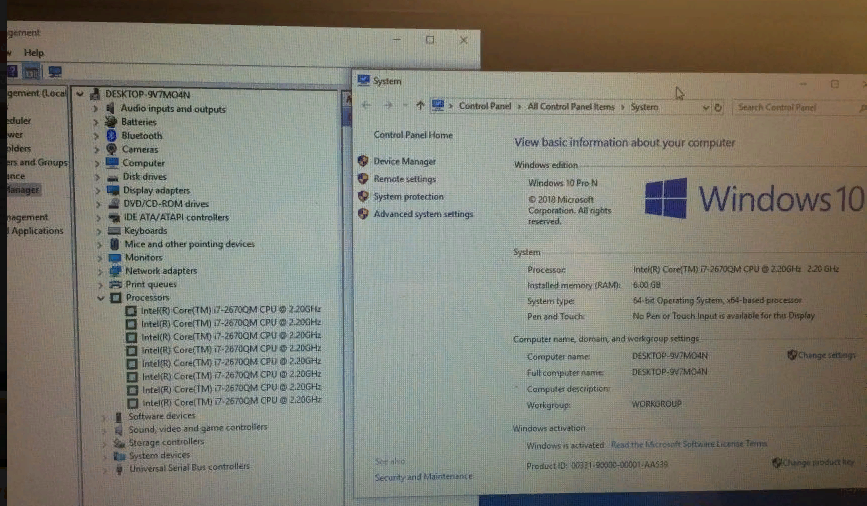This screenshot has width=867, height=506.
Task: Click the Advanced system settings shield icon
Action: click(363, 213)
